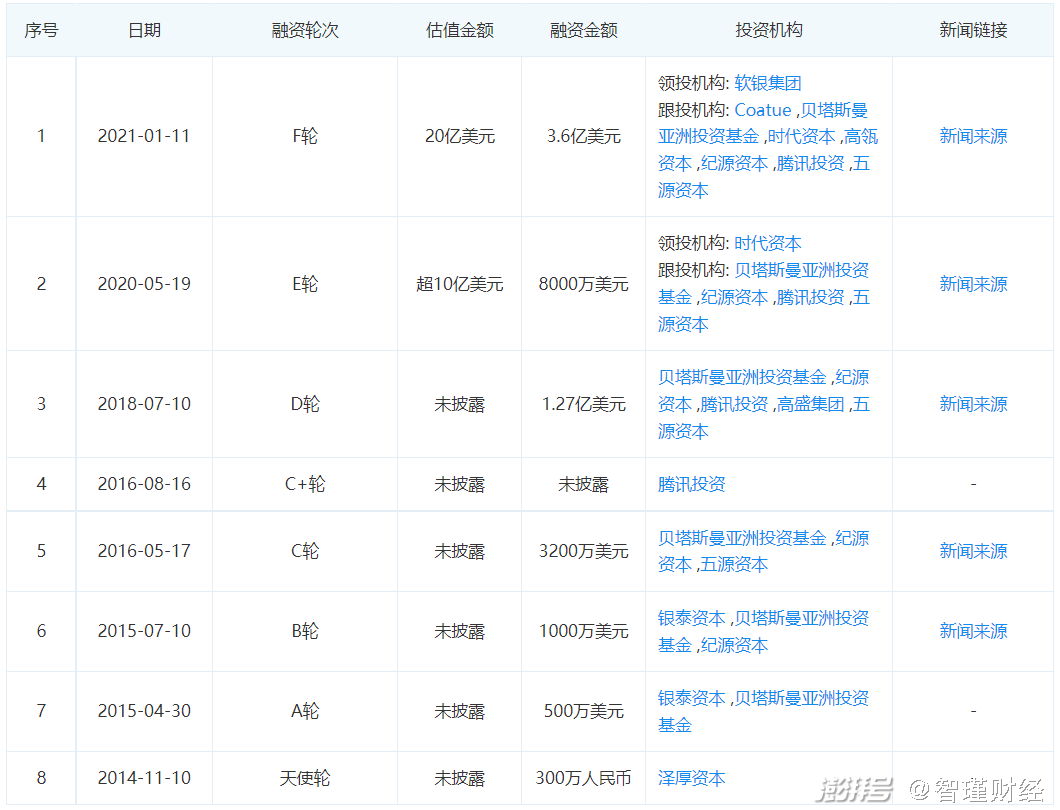Click the 融资金额 column header
The image size is (1060, 810).
tap(583, 30)
